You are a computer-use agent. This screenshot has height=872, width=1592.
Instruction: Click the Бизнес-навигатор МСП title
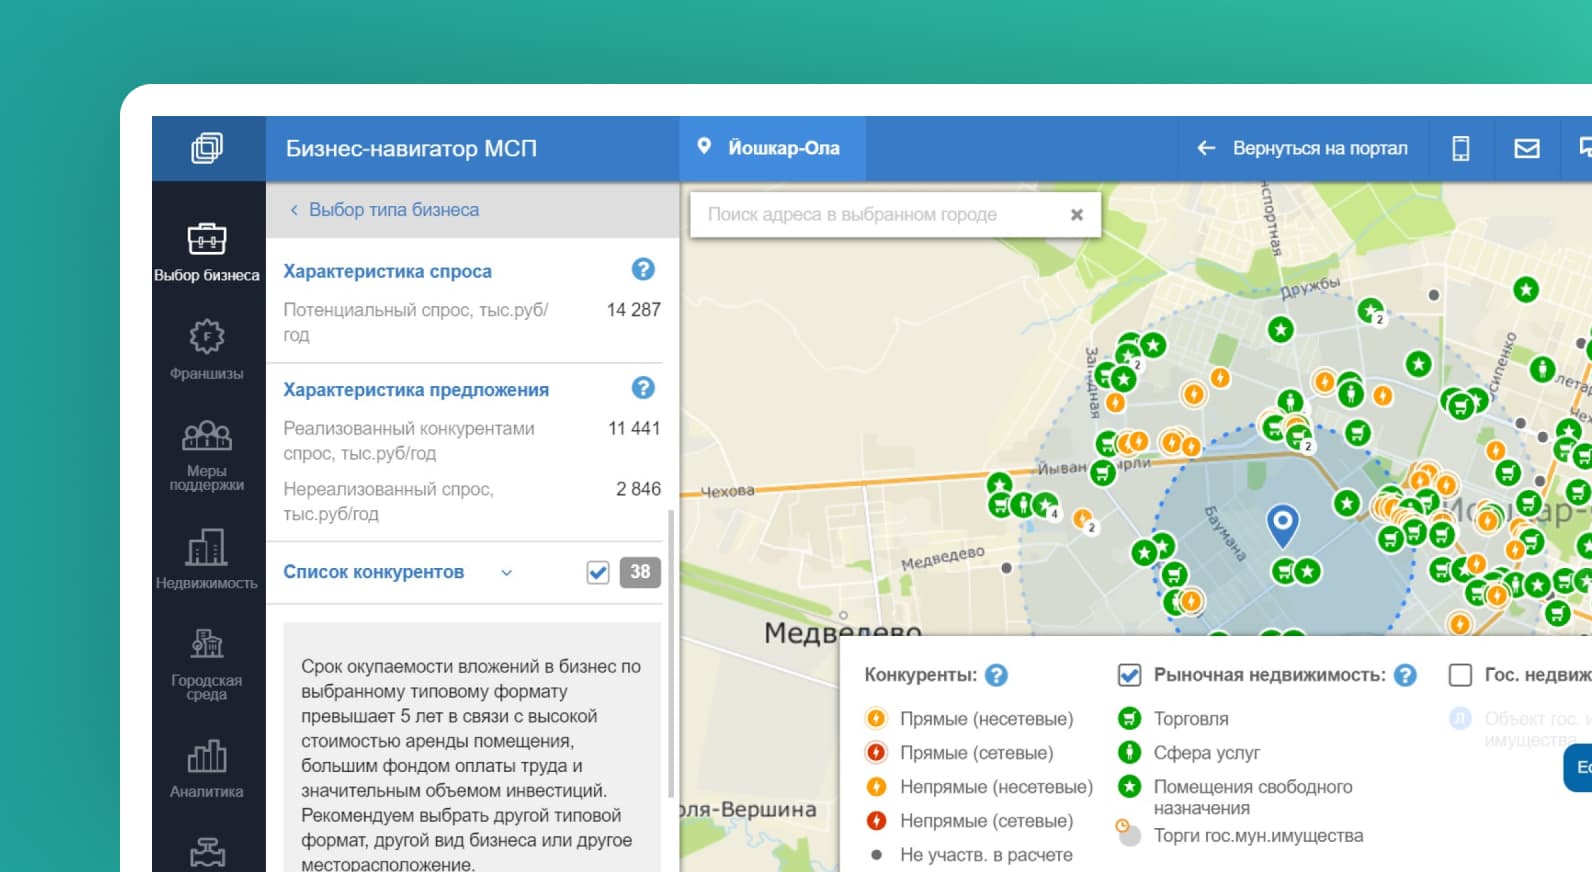[411, 148]
